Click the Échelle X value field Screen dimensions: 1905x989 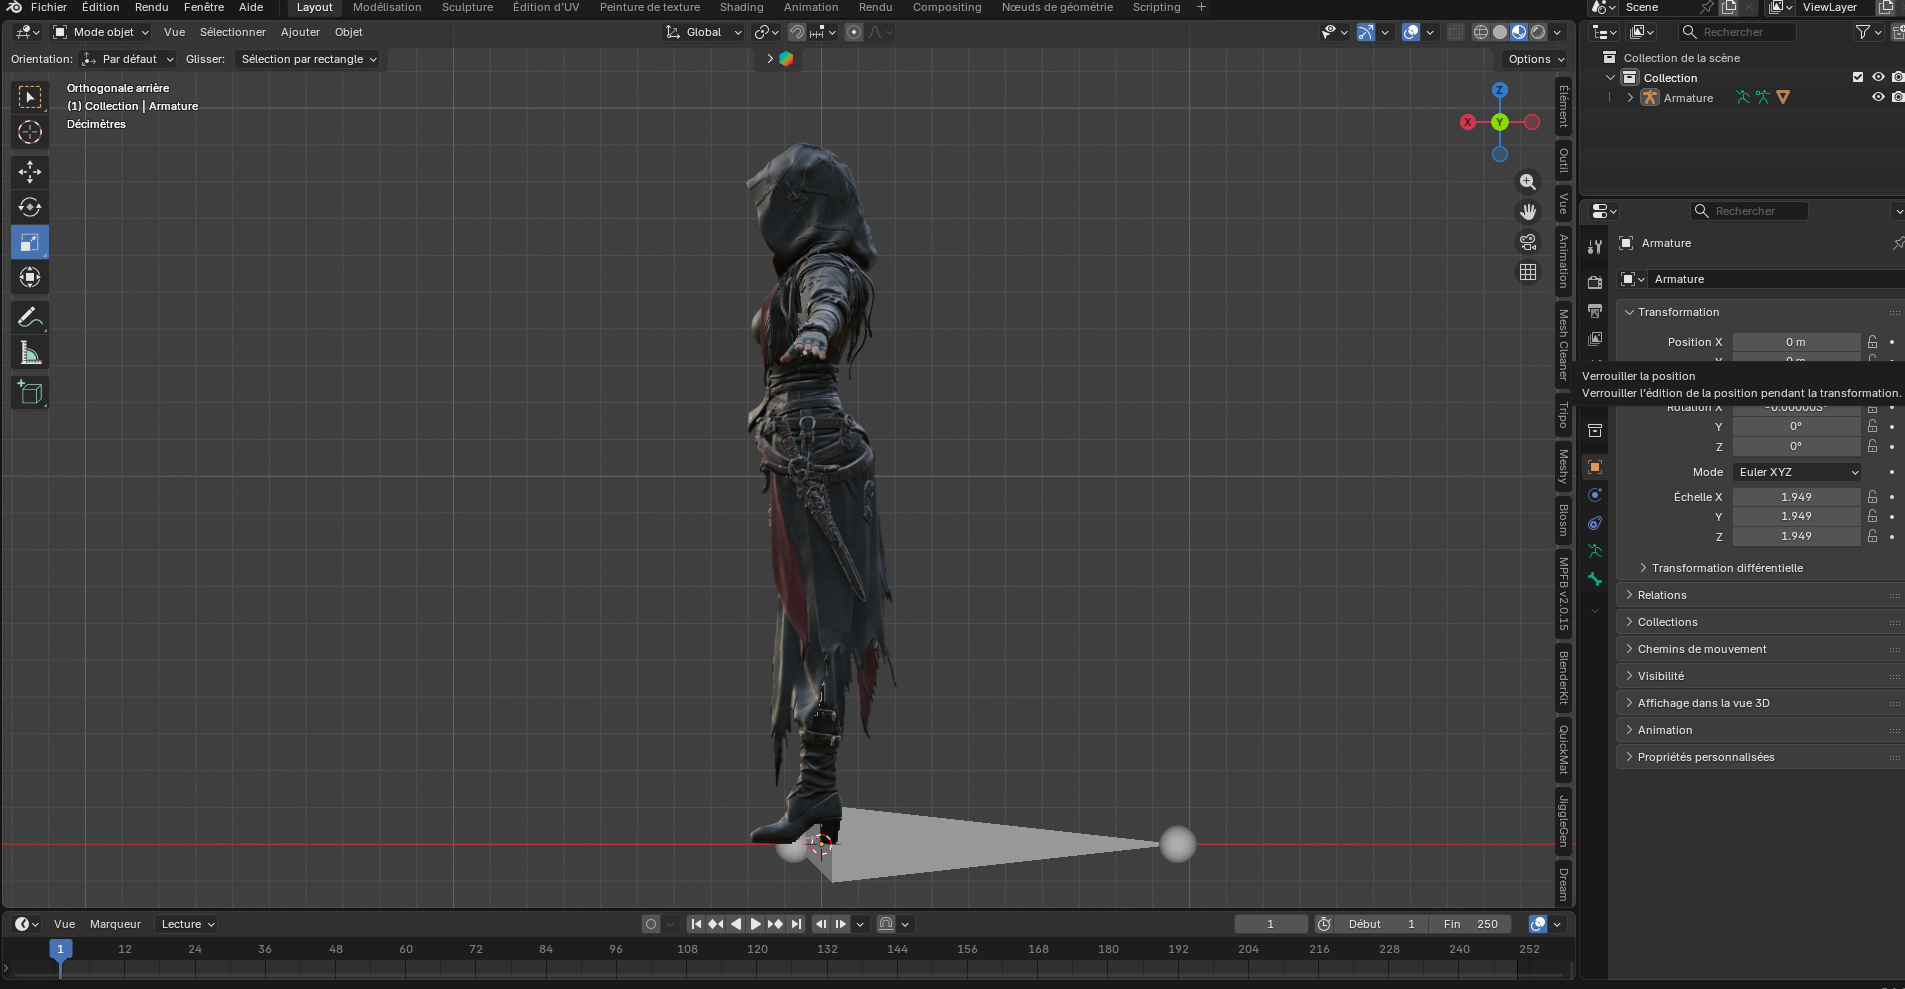1796,497
